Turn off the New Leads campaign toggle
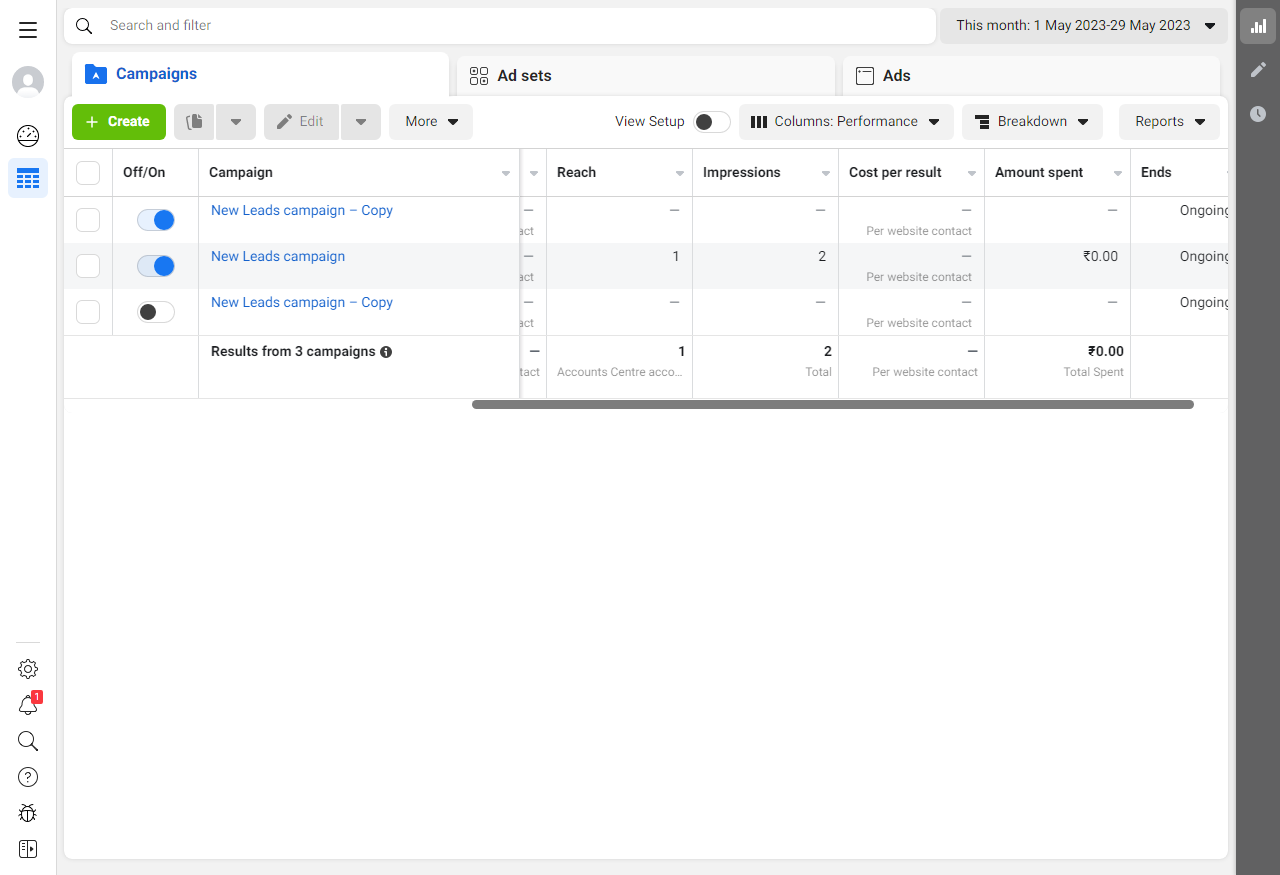This screenshot has width=1280, height=875. coord(156,266)
